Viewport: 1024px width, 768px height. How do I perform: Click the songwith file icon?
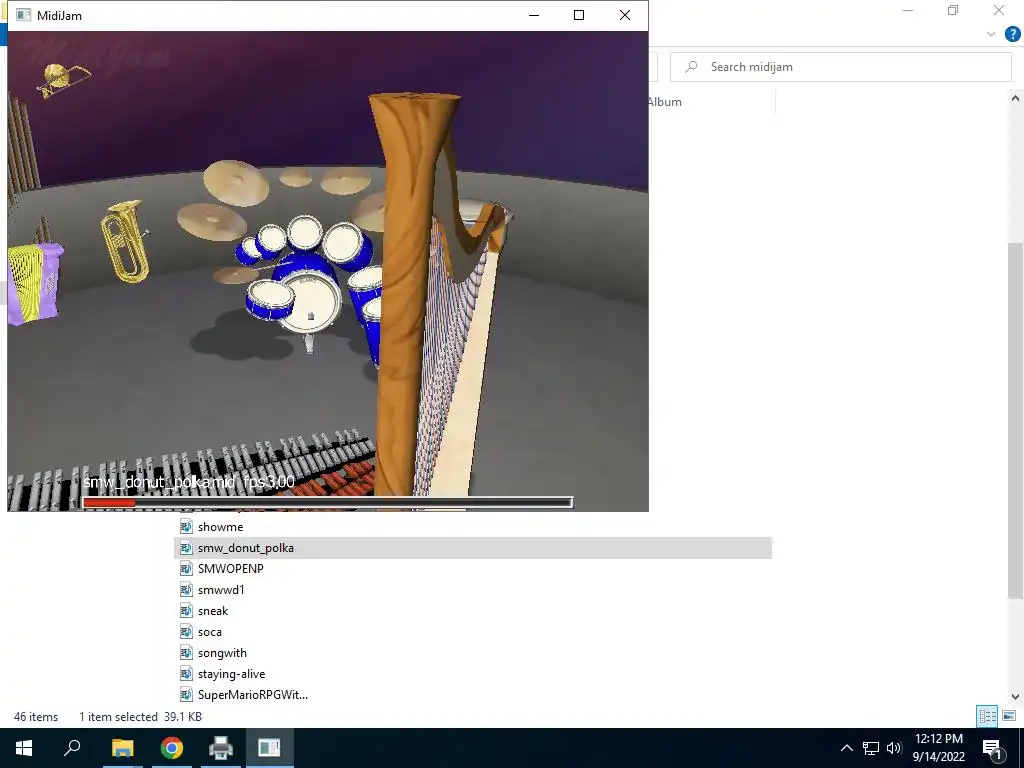click(186, 652)
